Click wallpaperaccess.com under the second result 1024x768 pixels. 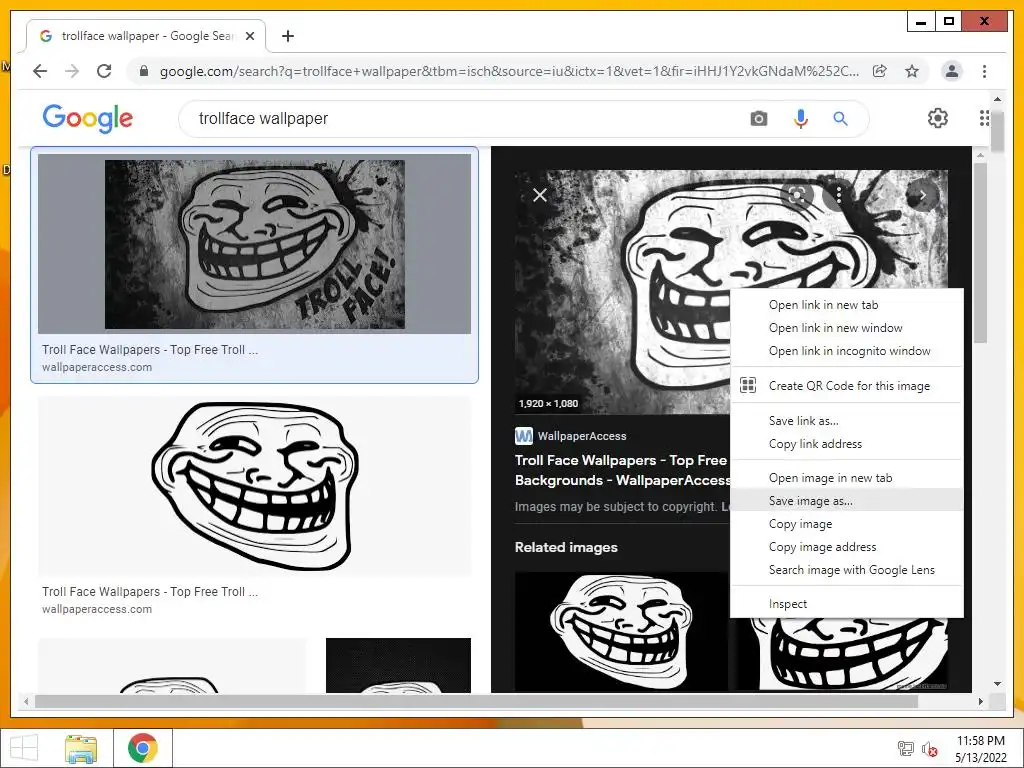pos(97,609)
